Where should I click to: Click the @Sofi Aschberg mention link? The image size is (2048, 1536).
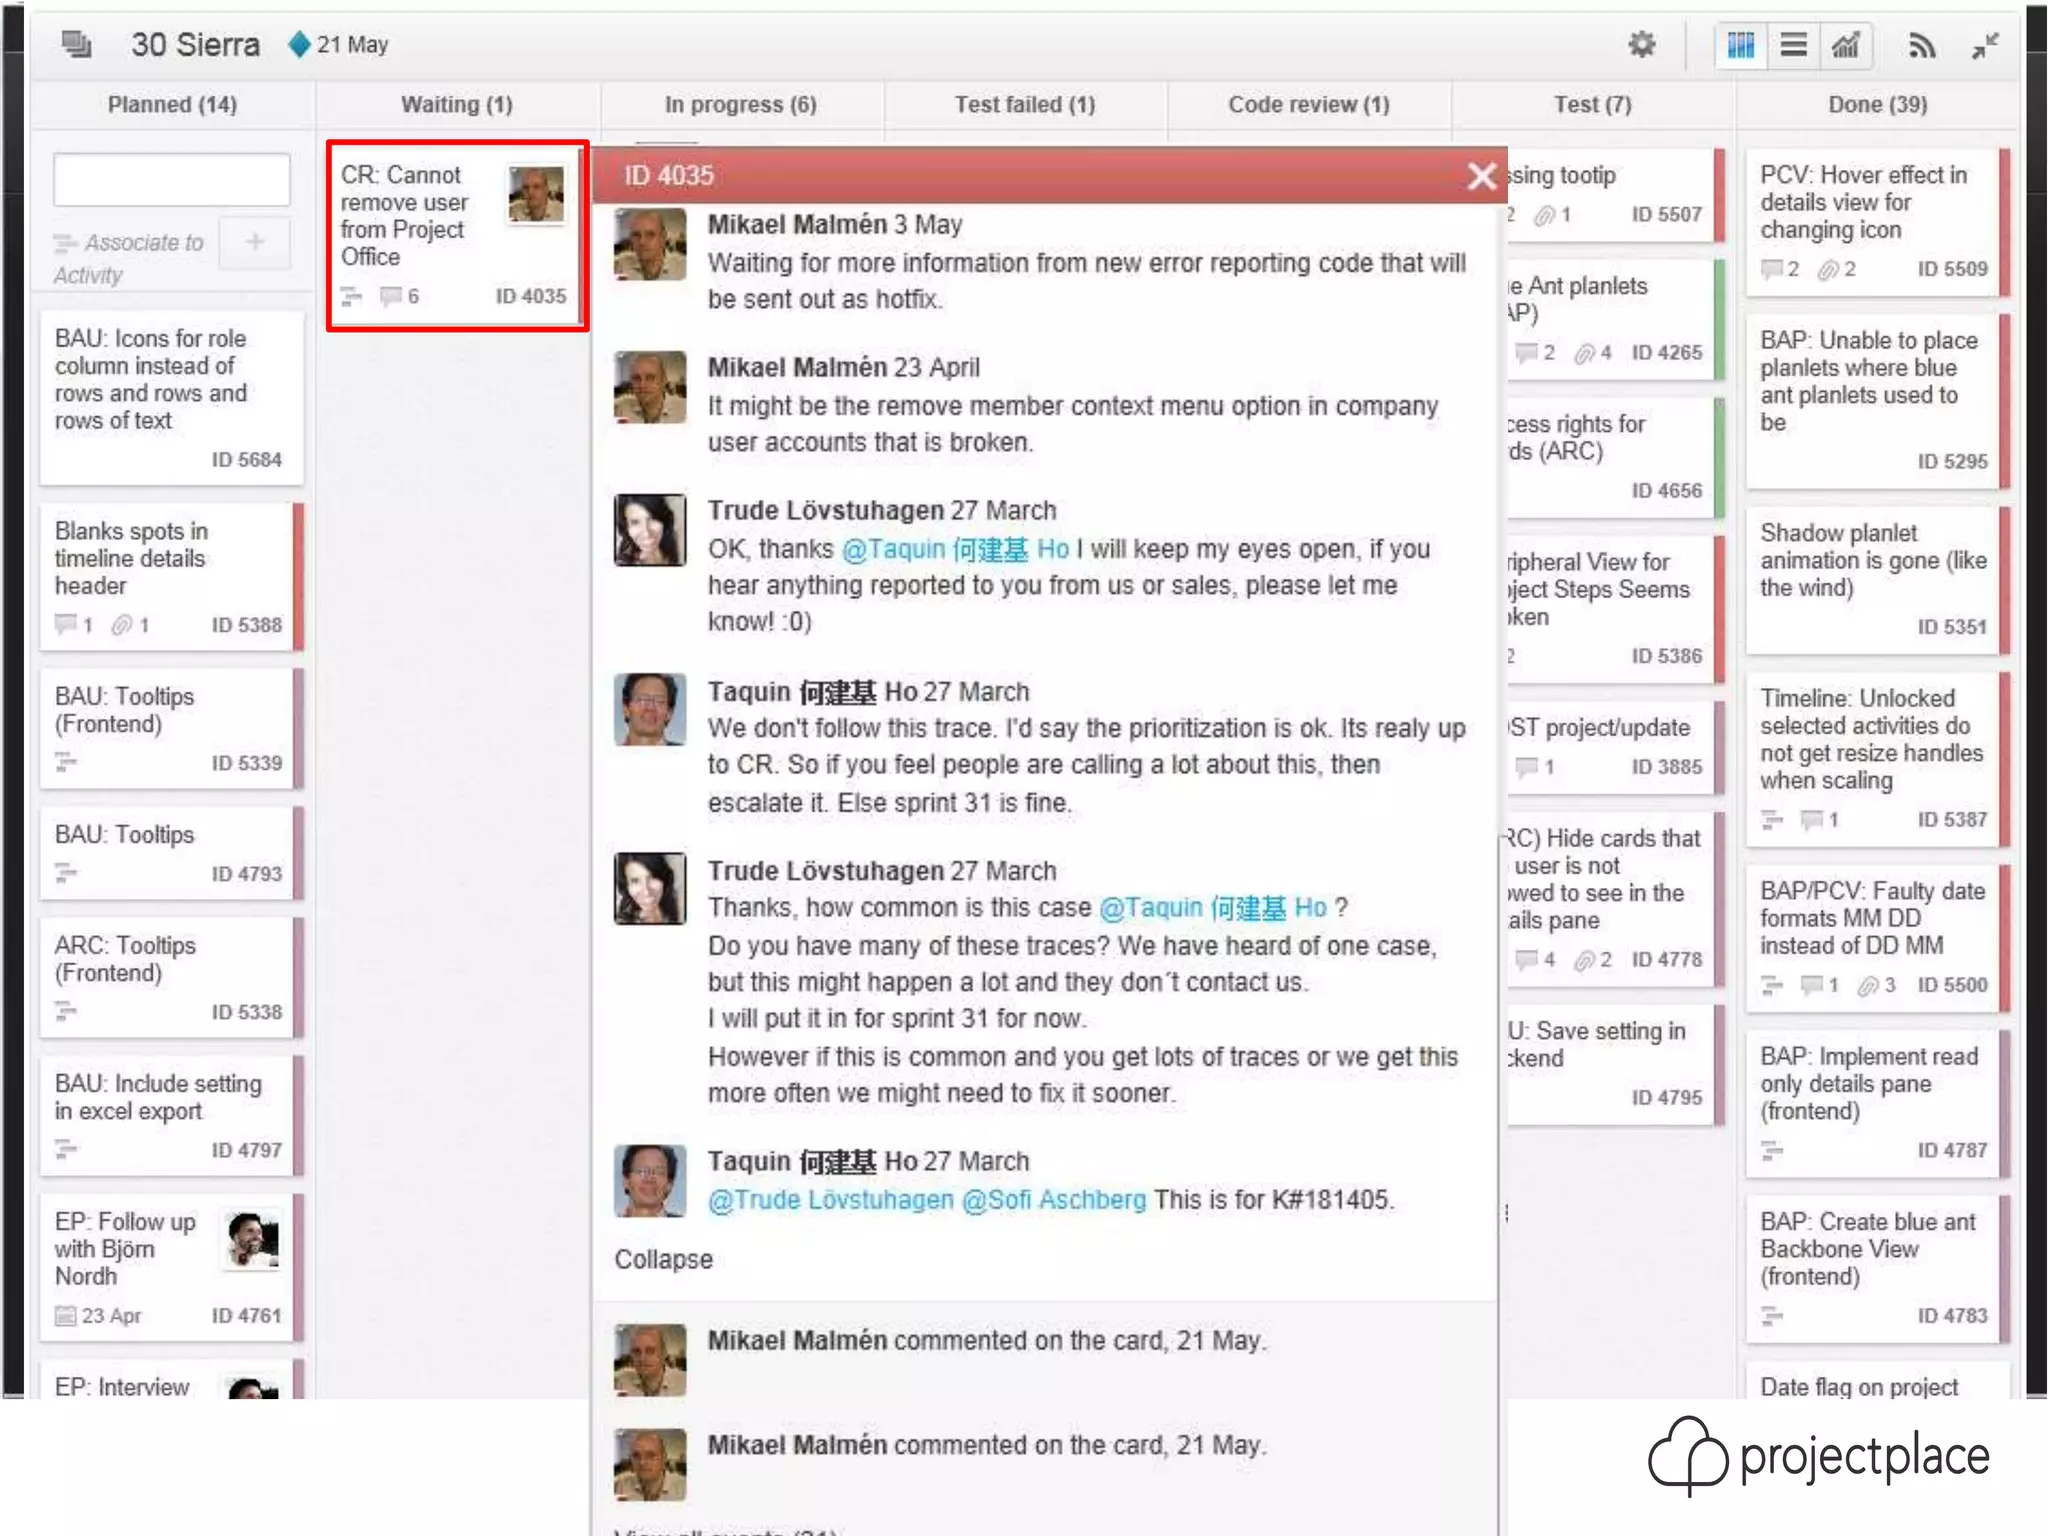click(1053, 1200)
